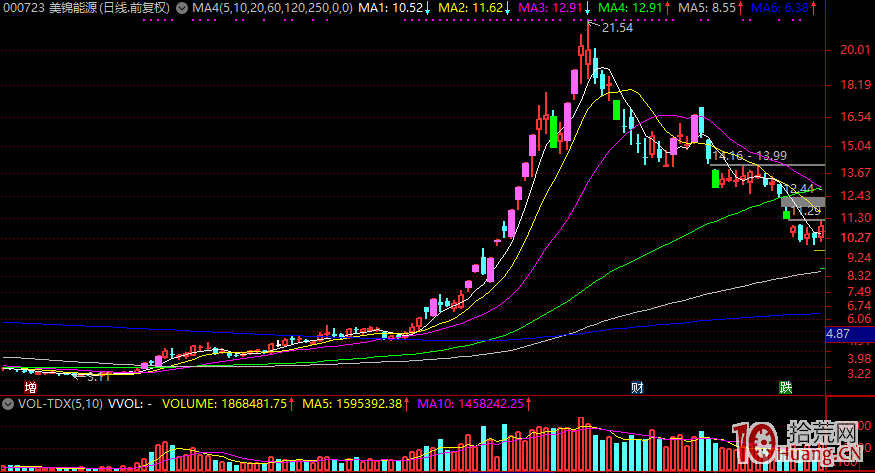Click the 11.29 gap label
Screen dimensions: 875x473
[806, 211]
